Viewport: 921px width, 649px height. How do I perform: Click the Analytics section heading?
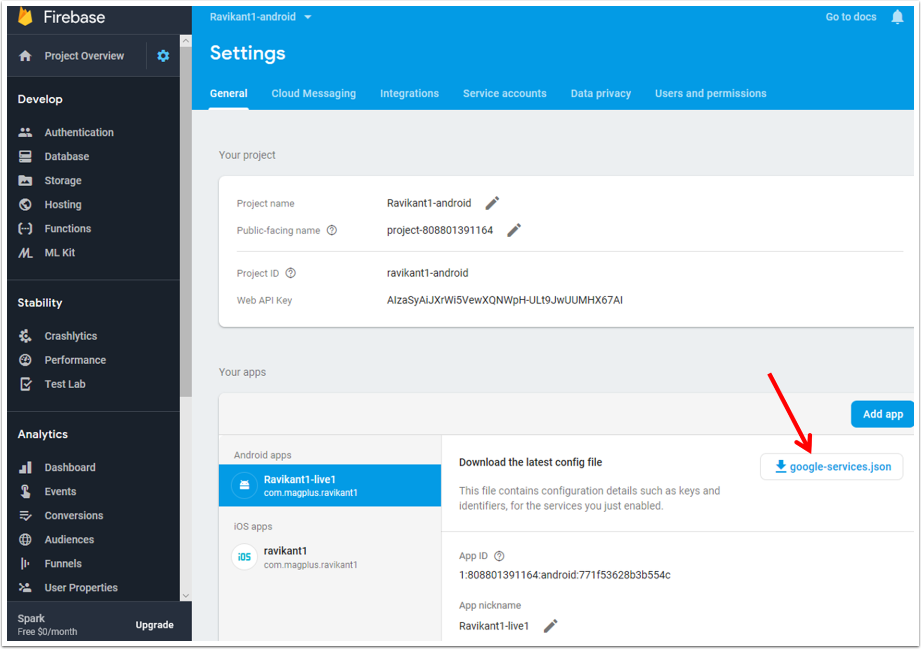pyautogui.click(x=43, y=435)
